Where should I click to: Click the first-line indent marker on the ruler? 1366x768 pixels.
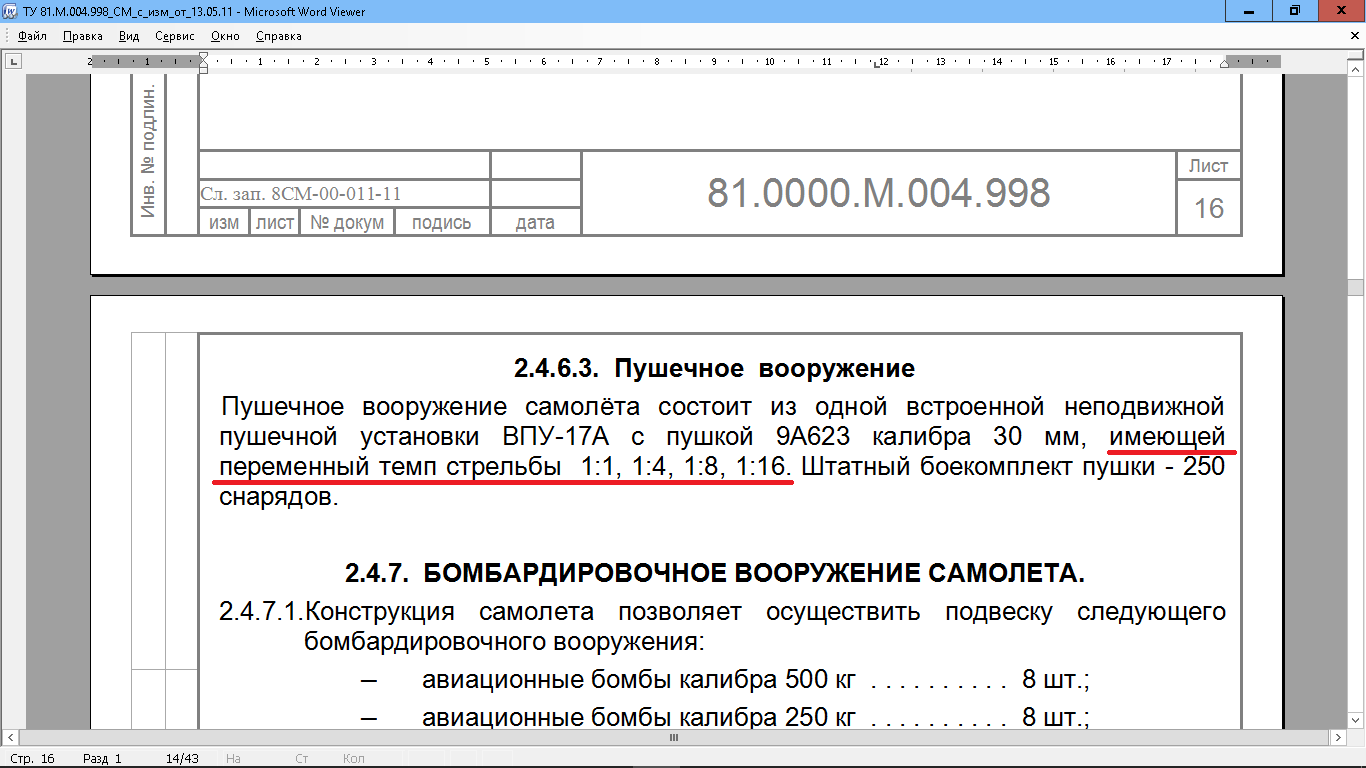tap(204, 58)
